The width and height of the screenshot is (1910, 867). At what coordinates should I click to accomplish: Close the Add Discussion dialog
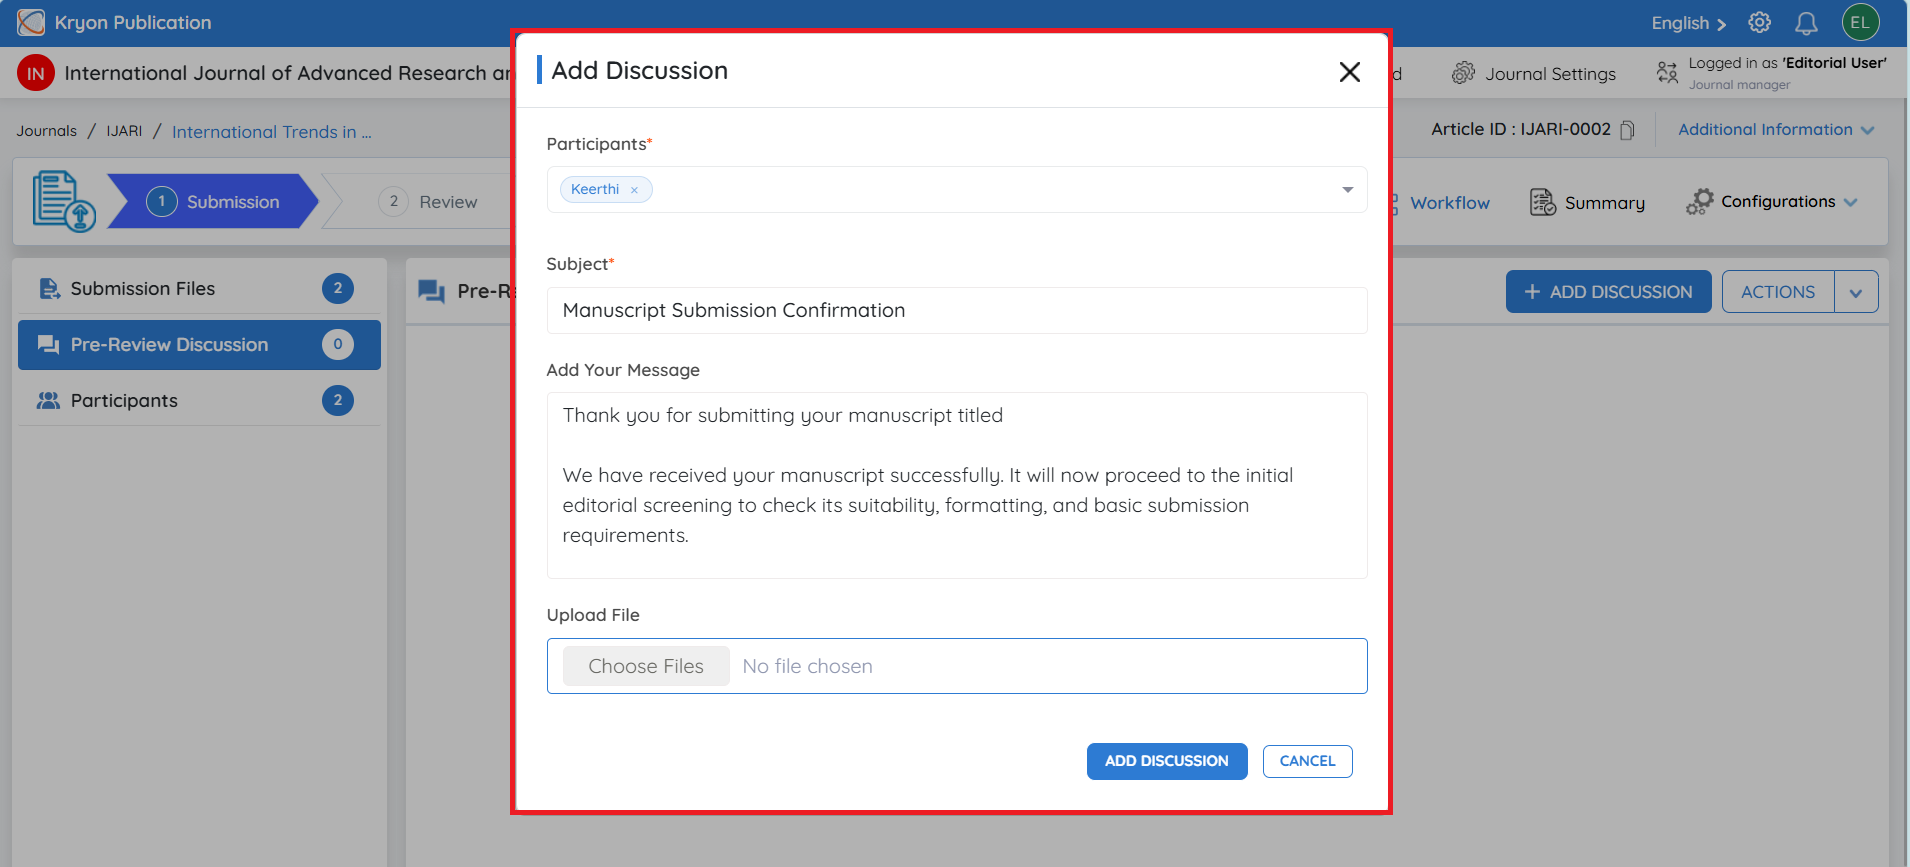1349,72
